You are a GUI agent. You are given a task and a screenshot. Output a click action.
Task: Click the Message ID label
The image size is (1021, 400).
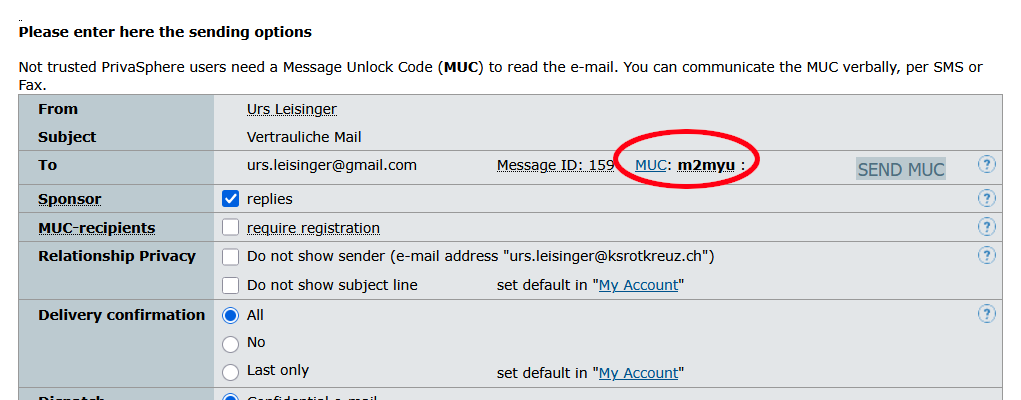pos(555,165)
